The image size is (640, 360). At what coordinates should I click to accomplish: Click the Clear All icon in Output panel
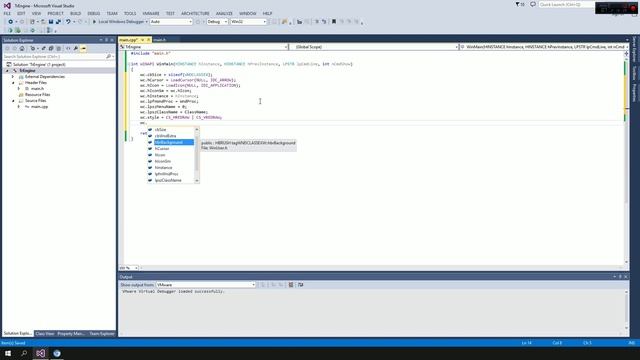(291, 285)
